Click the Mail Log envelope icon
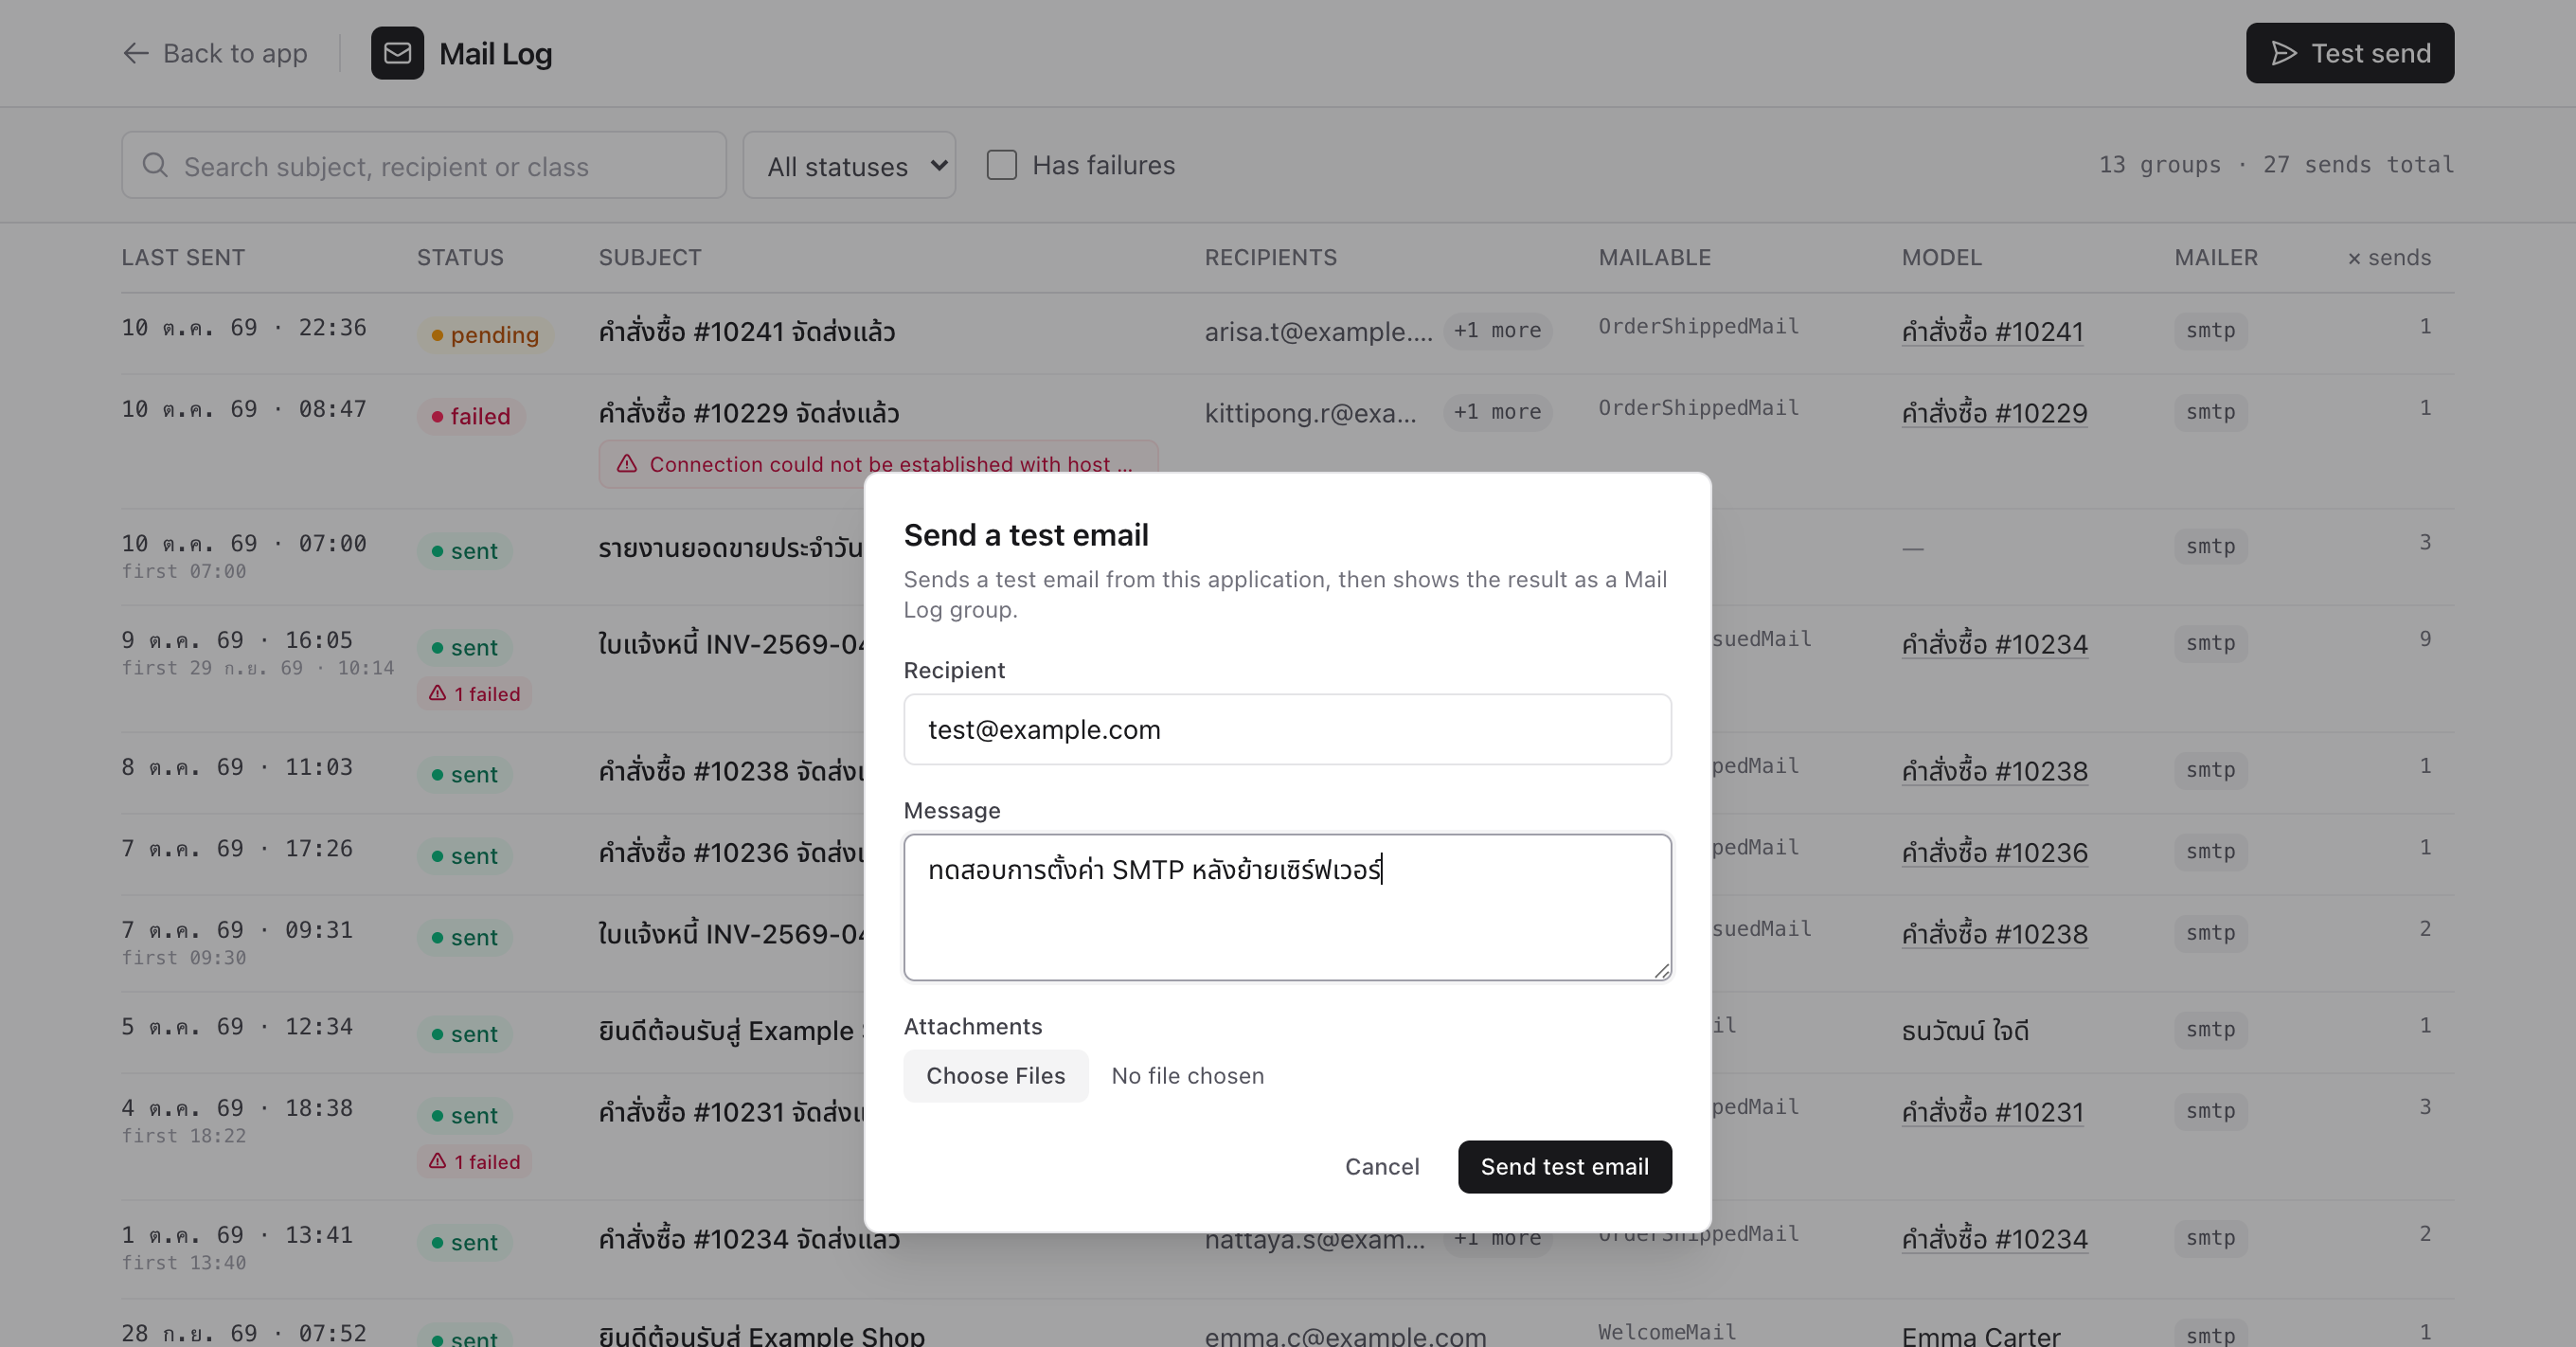The height and width of the screenshot is (1347, 2576). coord(397,53)
